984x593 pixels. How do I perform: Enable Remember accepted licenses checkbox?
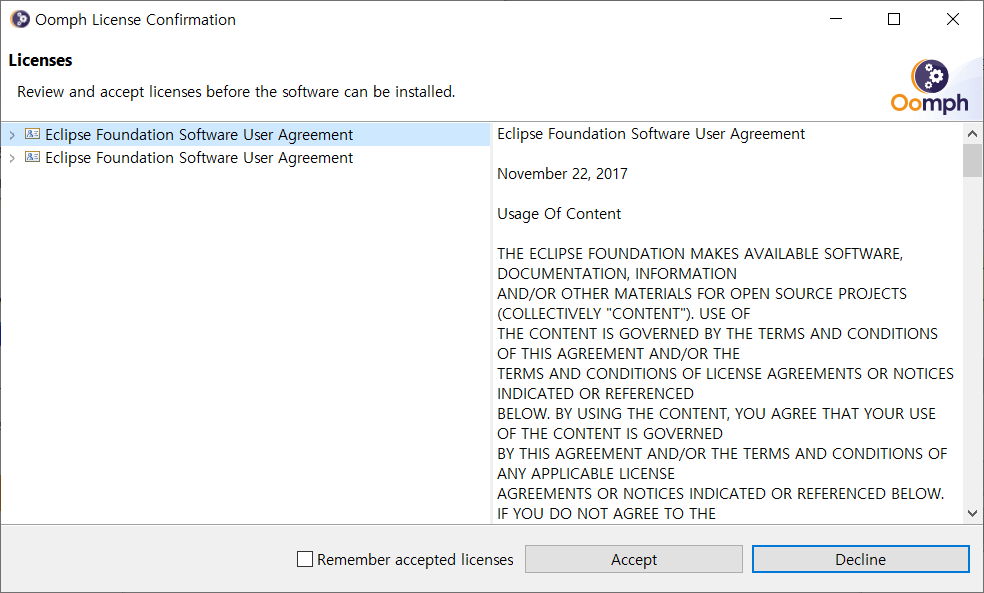(x=305, y=559)
